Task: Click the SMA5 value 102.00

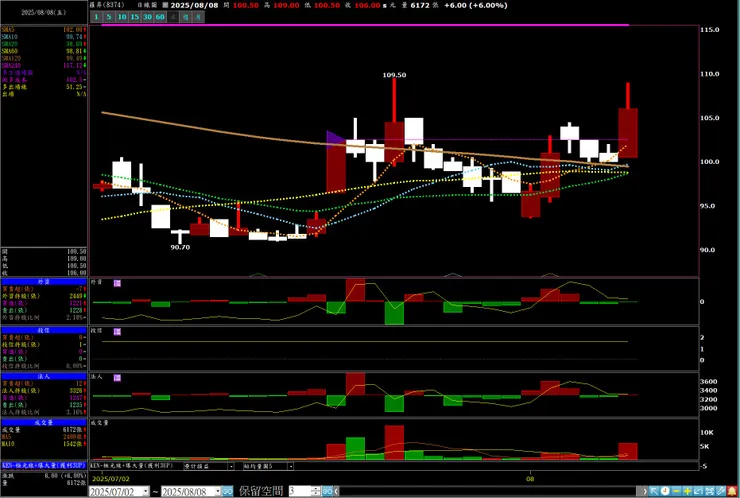Action: click(73, 30)
